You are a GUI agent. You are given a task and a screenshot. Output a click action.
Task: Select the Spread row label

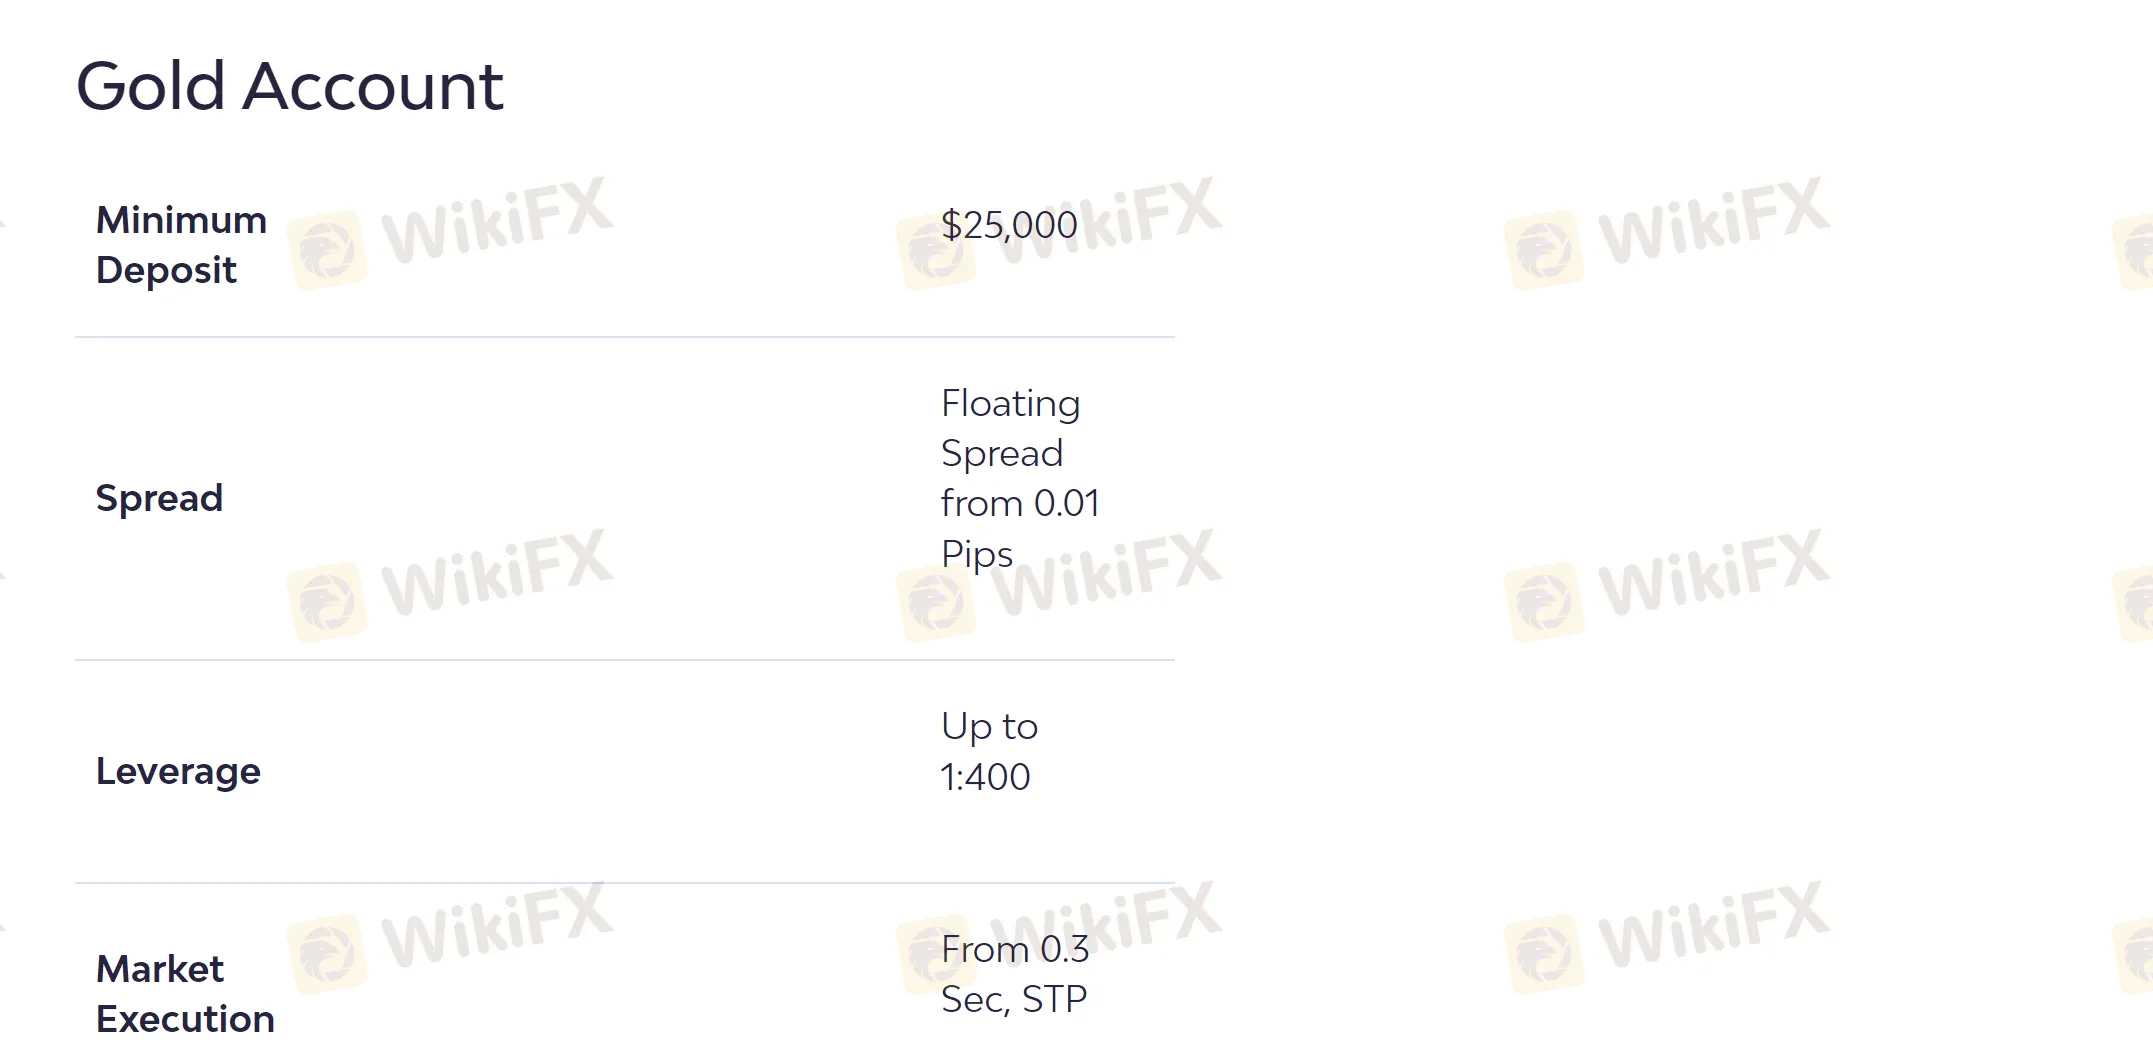pos(159,498)
